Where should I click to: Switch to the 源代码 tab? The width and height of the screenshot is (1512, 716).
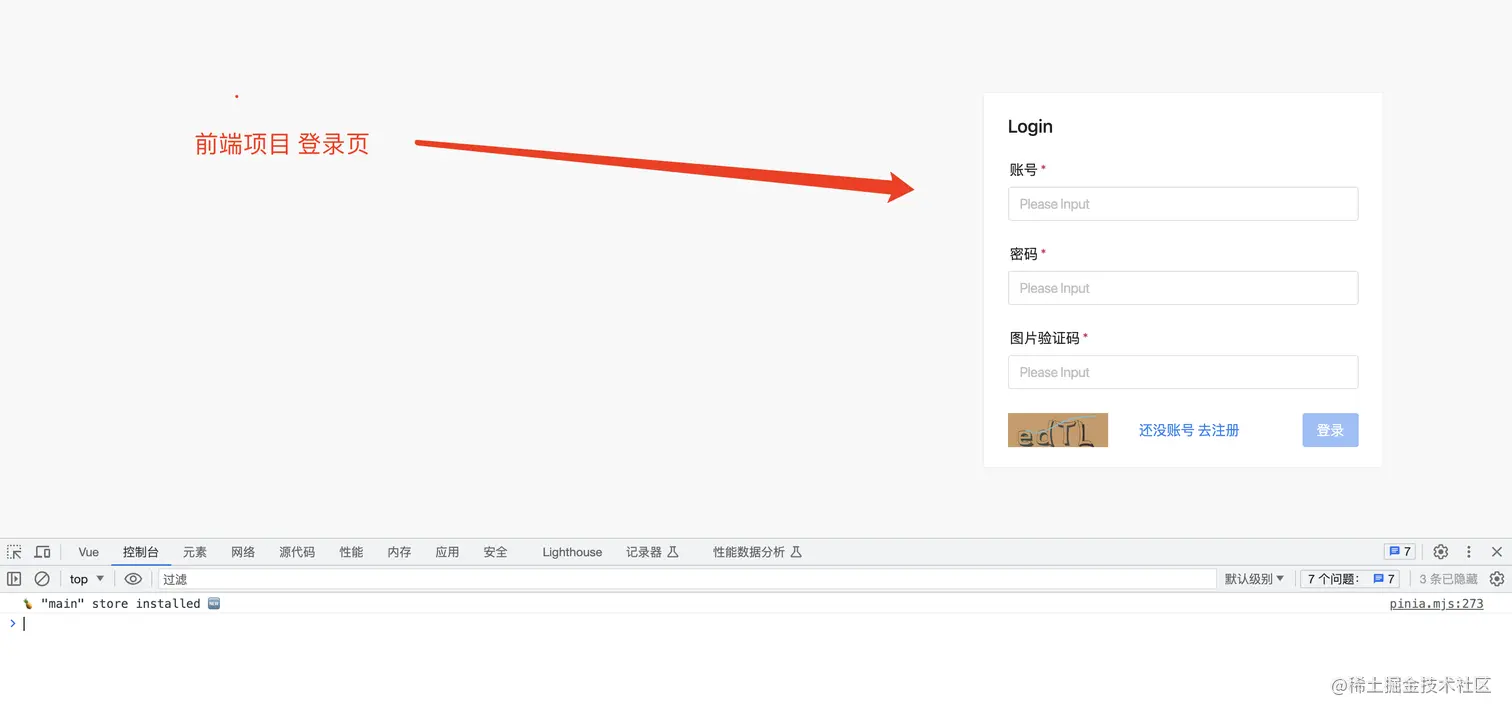pyautogui.click(x=297, y=552)
